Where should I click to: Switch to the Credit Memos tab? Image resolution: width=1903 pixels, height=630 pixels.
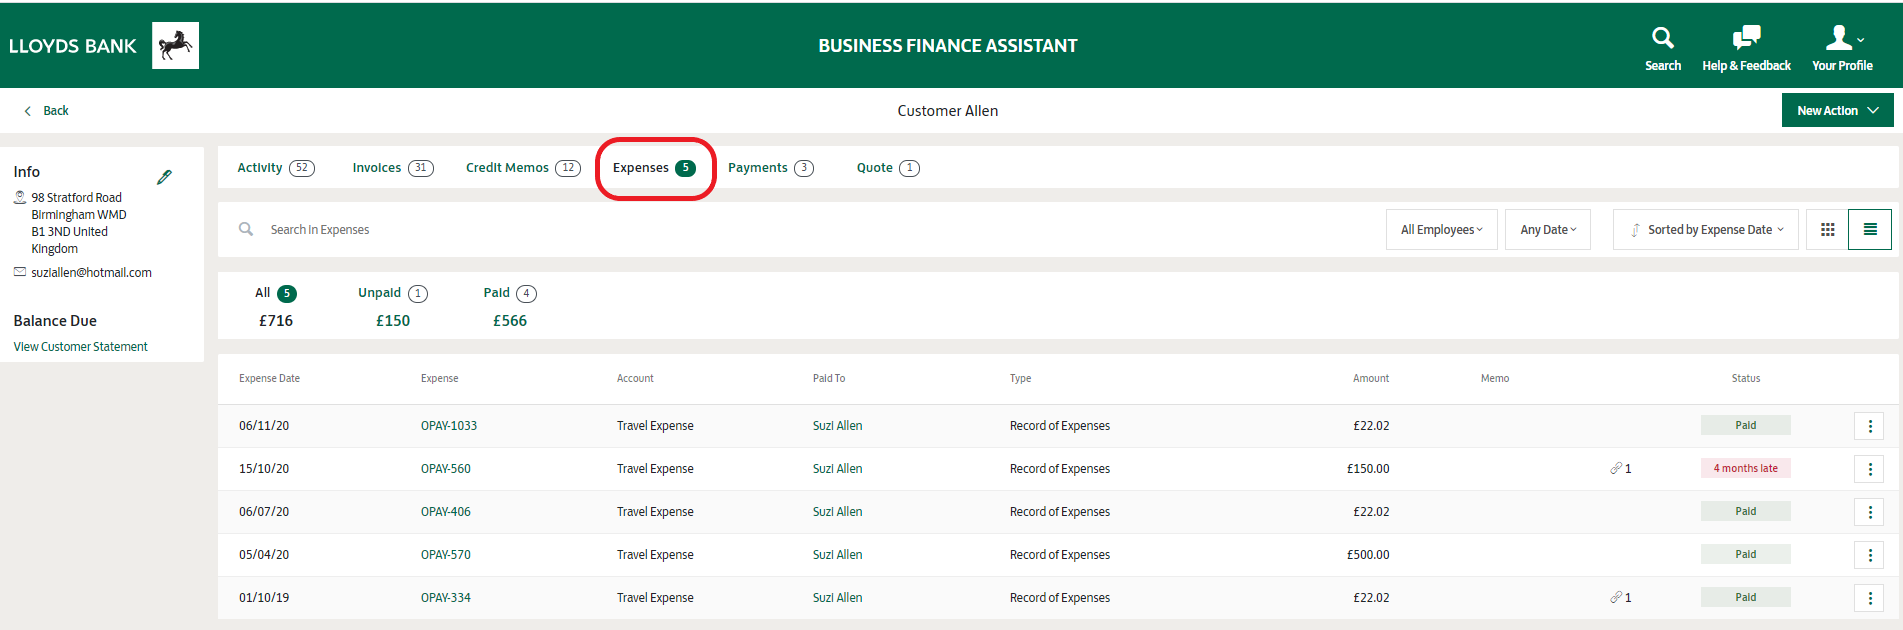coord(523,168)
